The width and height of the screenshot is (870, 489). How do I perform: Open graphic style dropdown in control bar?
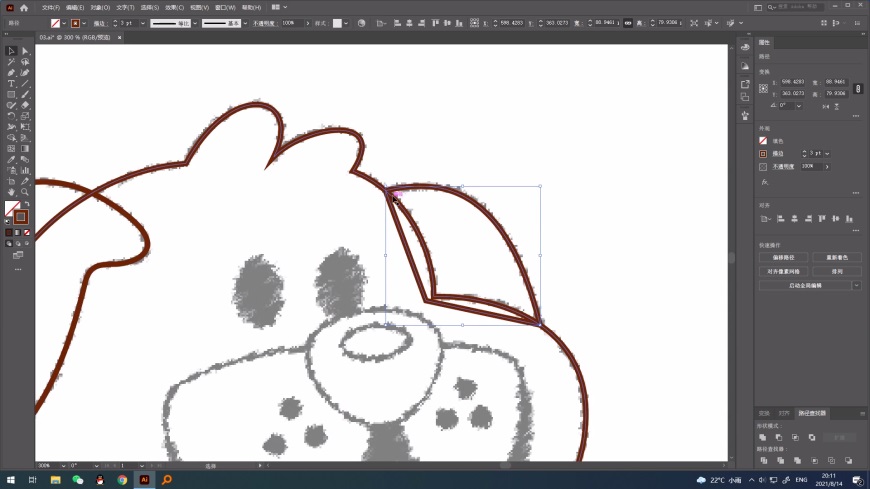tap(346, 23)
